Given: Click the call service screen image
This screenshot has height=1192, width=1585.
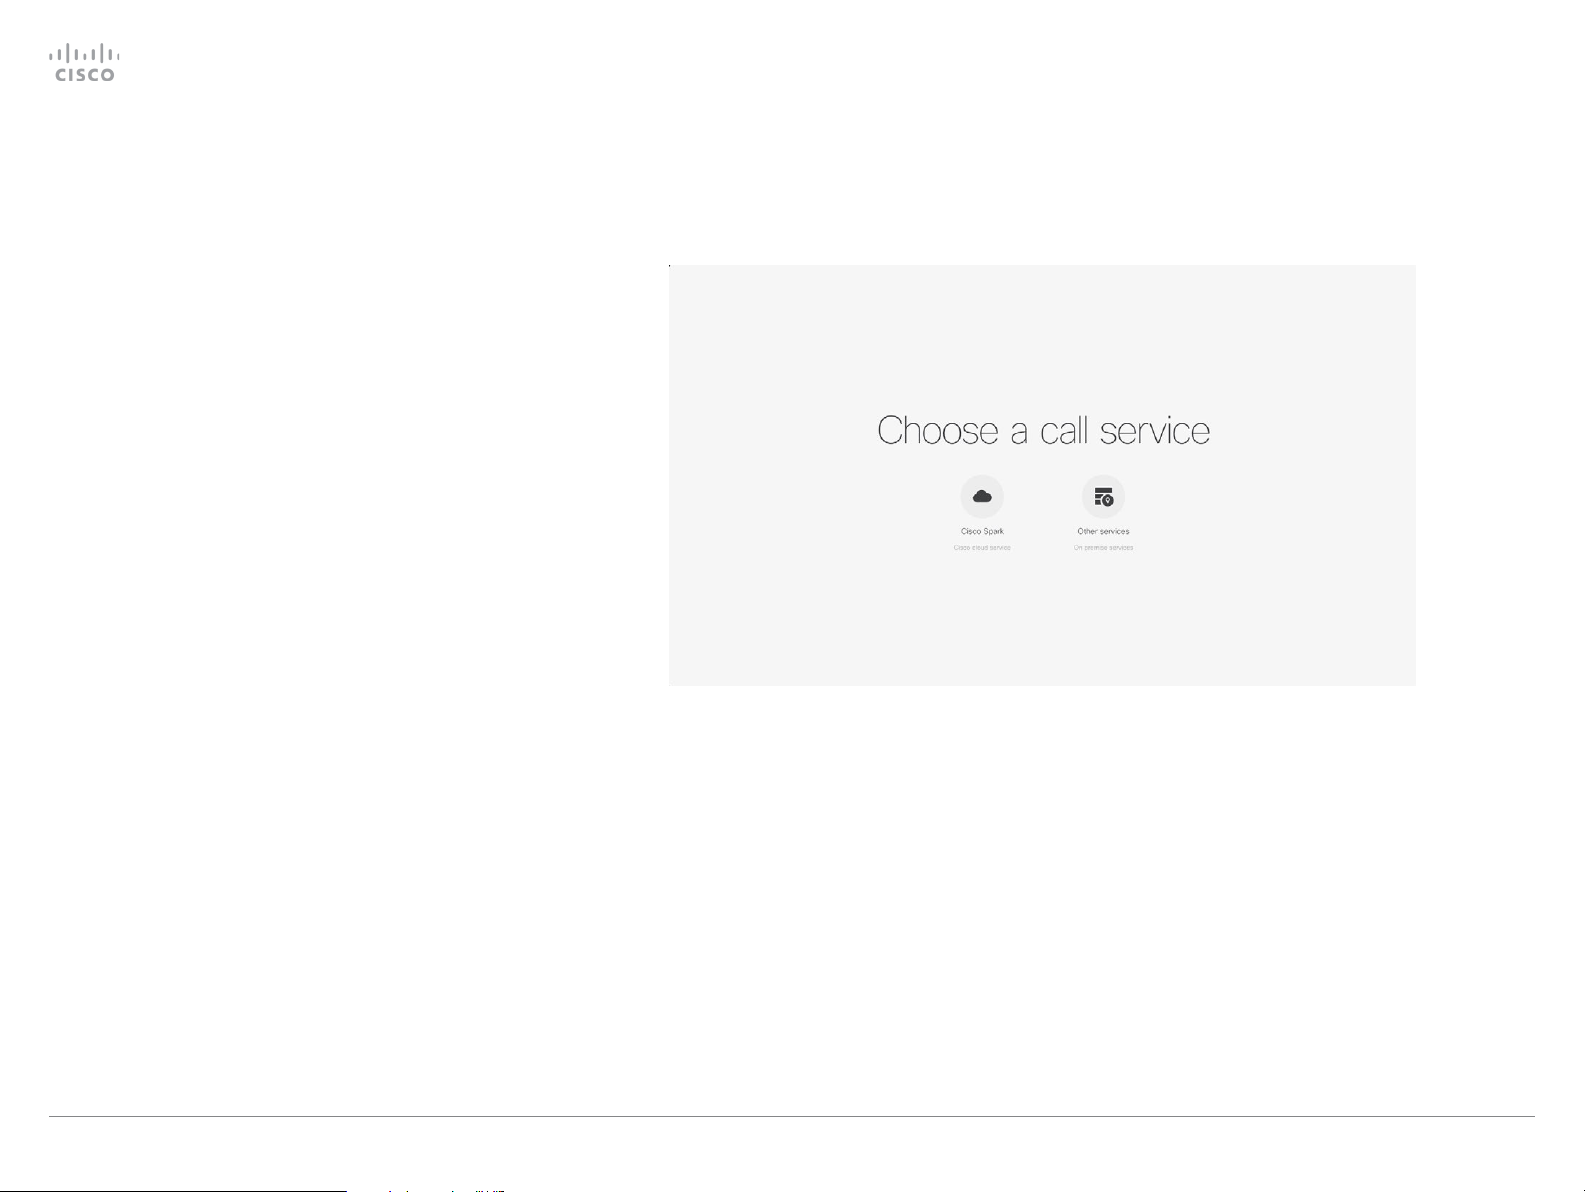Looking at the screenshot, I should [1042, 475].
